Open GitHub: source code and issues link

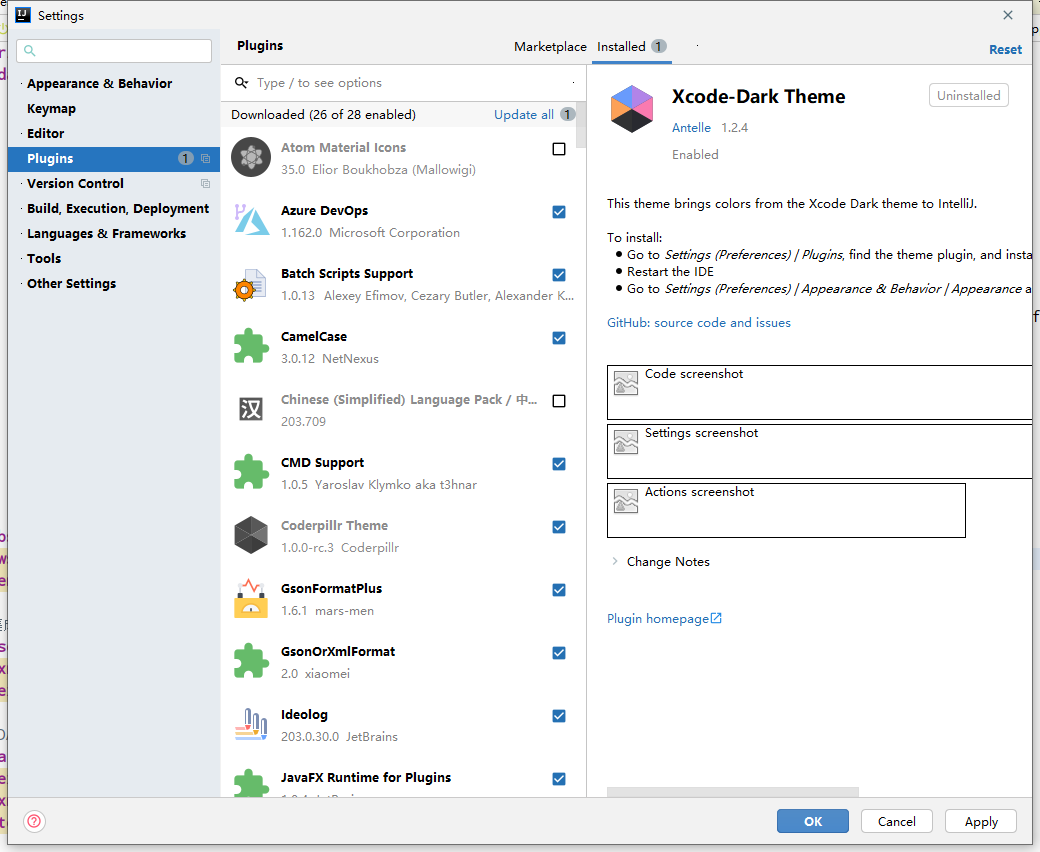coord(699,323)
